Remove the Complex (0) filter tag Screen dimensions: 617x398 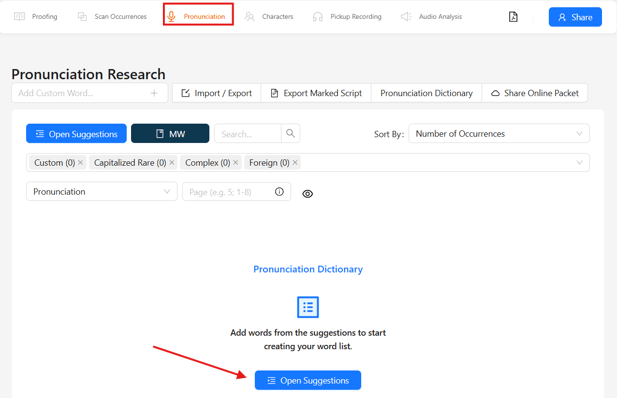236,163
